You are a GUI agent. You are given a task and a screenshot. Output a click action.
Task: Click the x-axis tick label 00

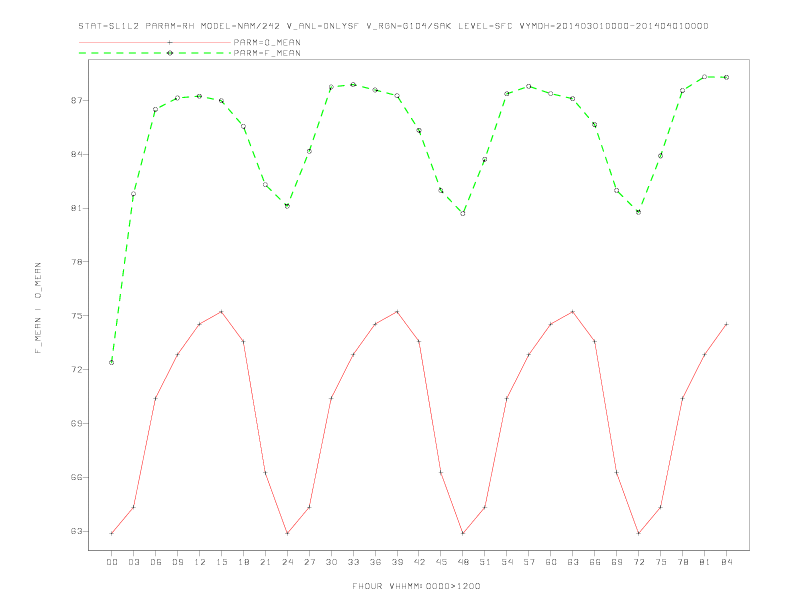pyautogui.click(x=112, y=562)
